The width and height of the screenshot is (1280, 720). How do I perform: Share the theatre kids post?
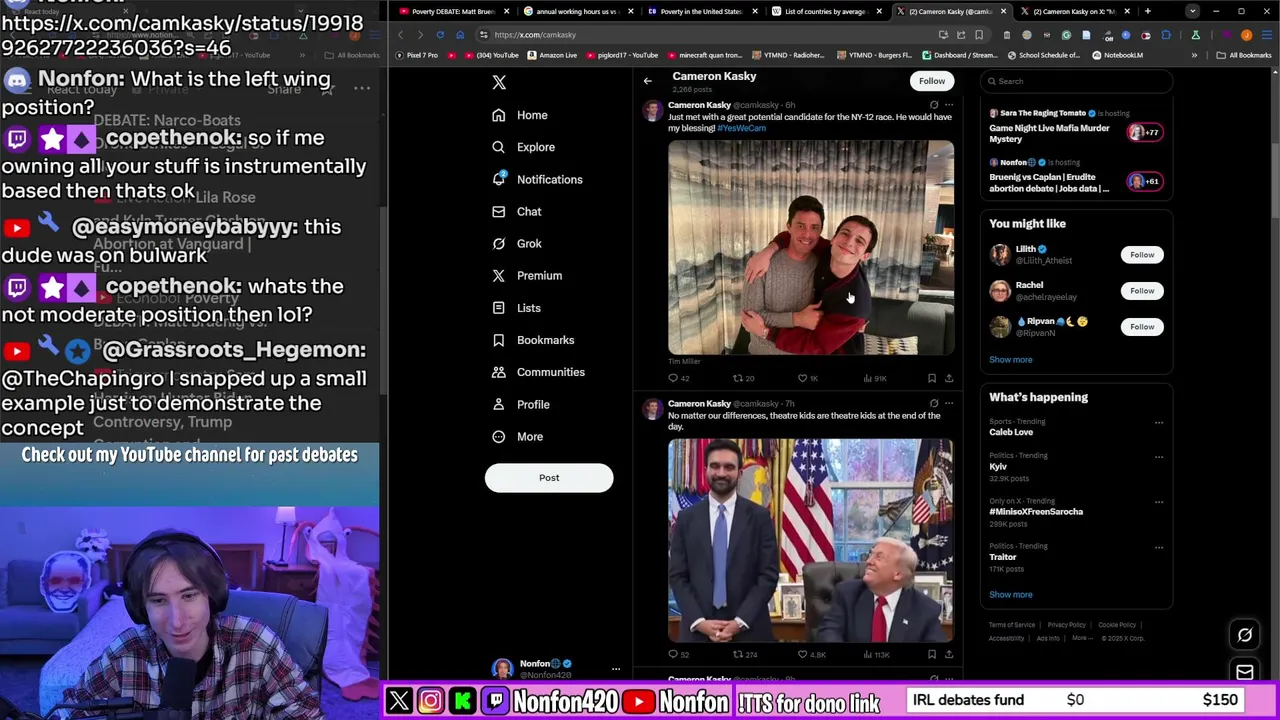[949, 654]
